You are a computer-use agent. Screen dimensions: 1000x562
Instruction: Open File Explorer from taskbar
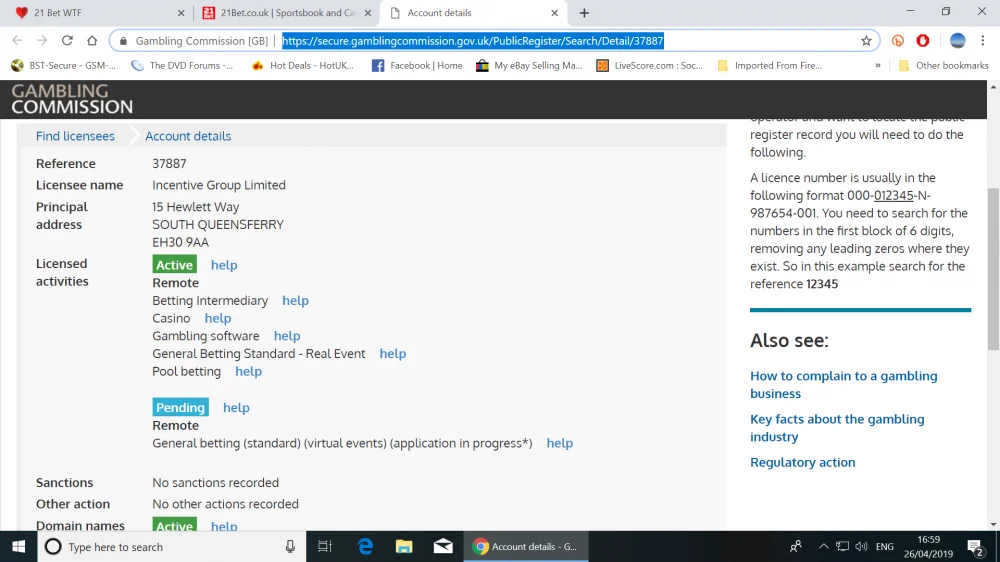(404, 547)
